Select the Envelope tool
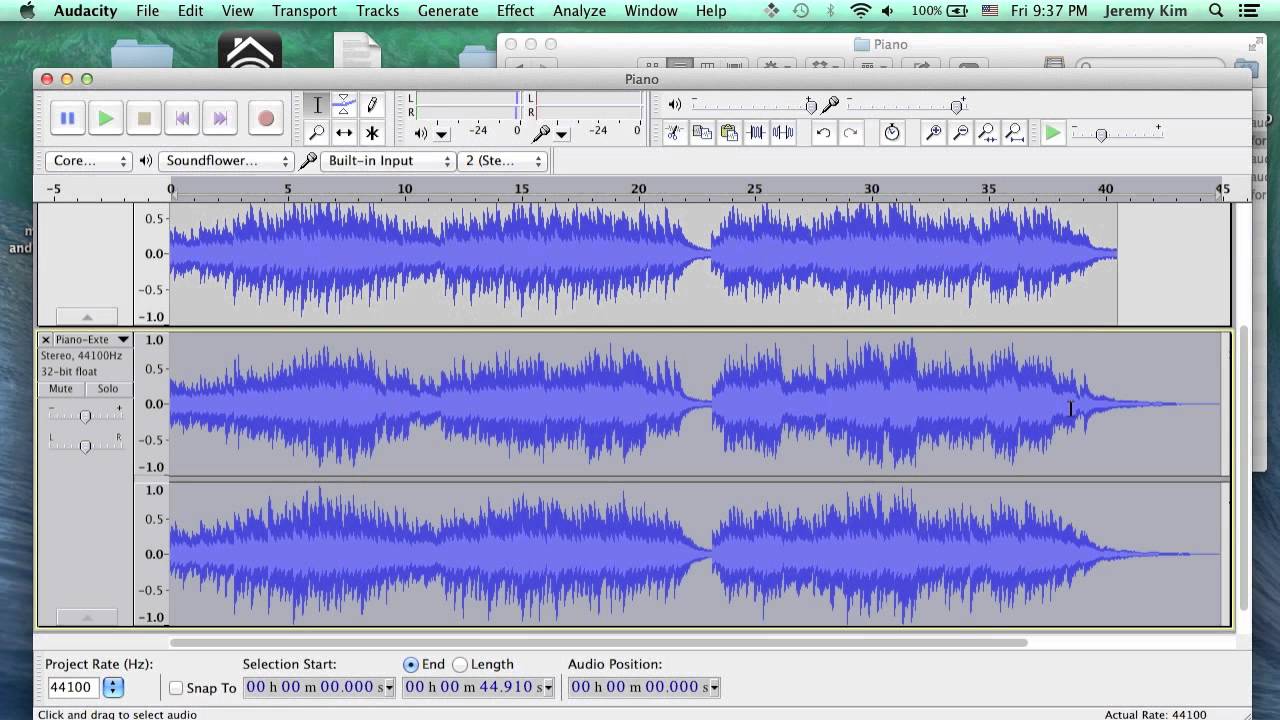The height and width of the screenshot is (720, 1280). point(344,104)
